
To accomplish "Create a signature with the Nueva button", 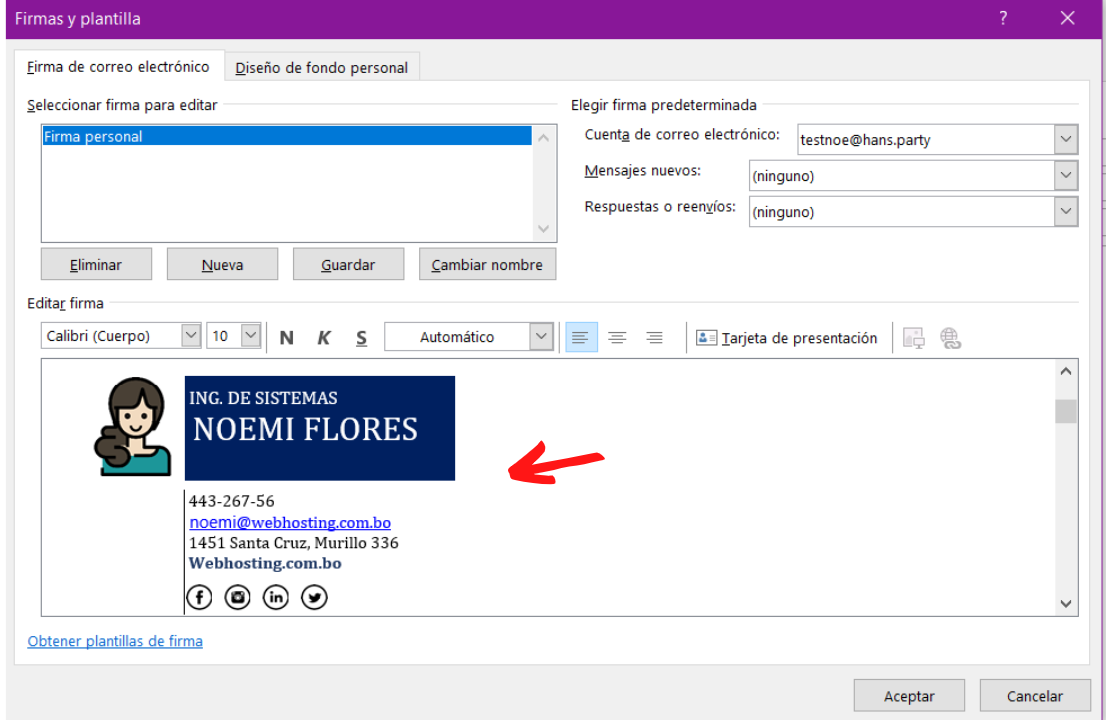I will click(x=222, y=263).
